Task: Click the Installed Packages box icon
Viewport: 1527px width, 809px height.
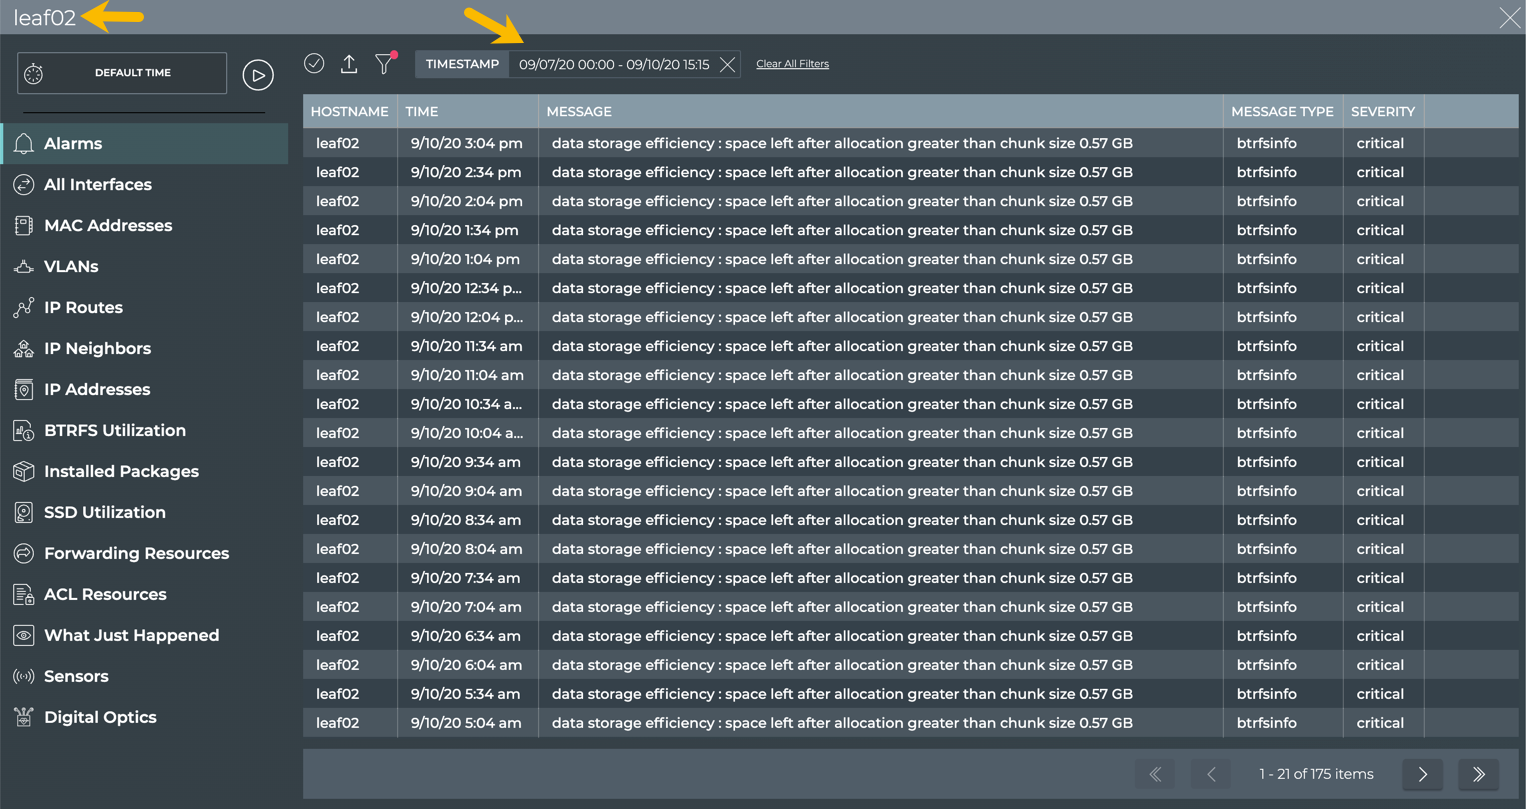Action: 24,472
